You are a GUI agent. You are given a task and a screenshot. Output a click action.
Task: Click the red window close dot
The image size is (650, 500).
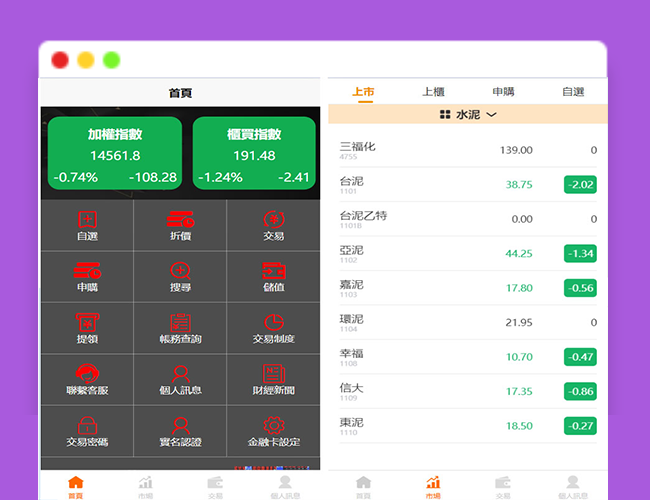[60, 60]
